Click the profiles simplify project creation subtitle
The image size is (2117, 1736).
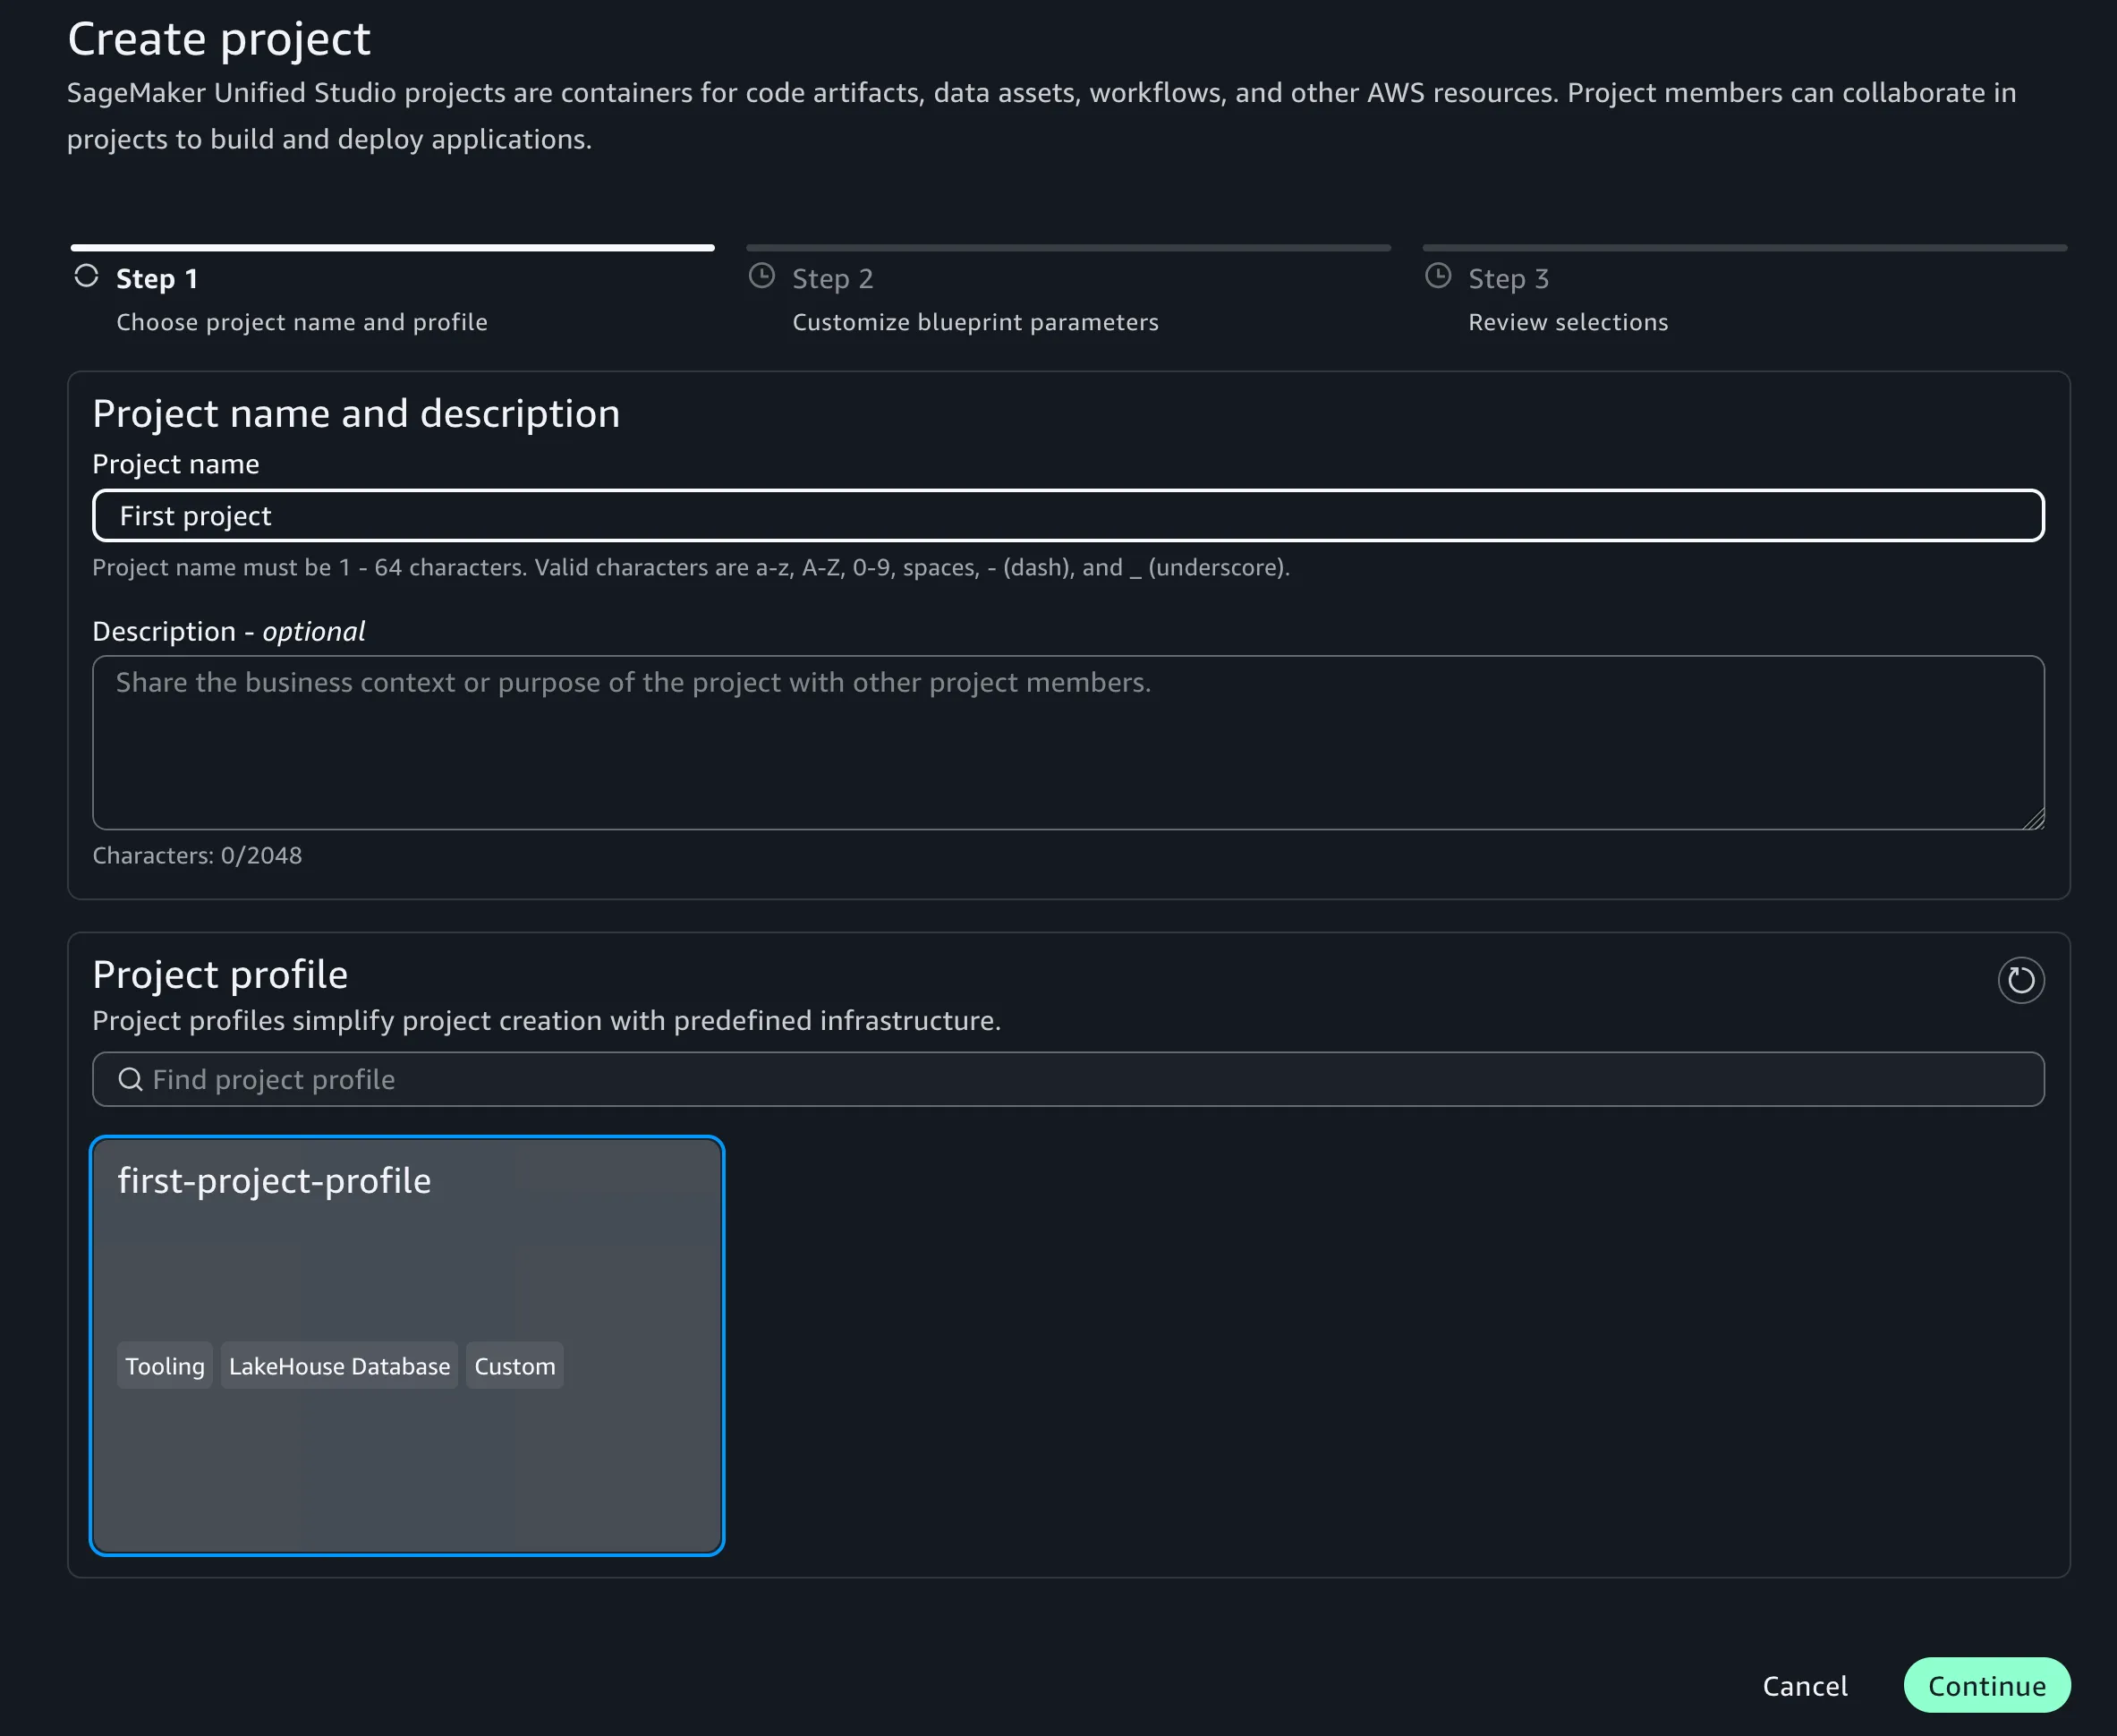coord(546,1021)
